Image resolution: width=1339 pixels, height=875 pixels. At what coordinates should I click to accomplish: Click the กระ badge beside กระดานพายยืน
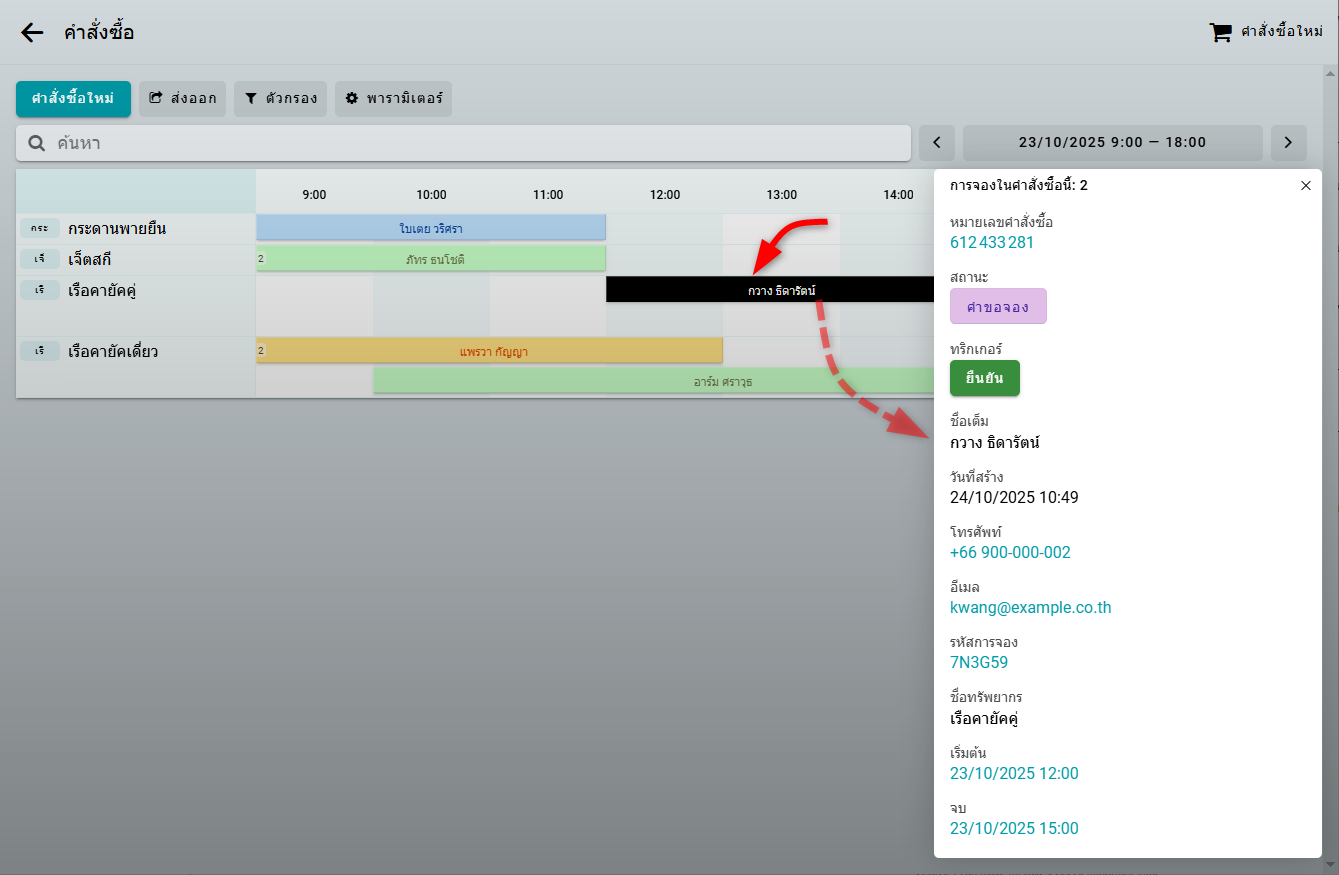(39, 228)
